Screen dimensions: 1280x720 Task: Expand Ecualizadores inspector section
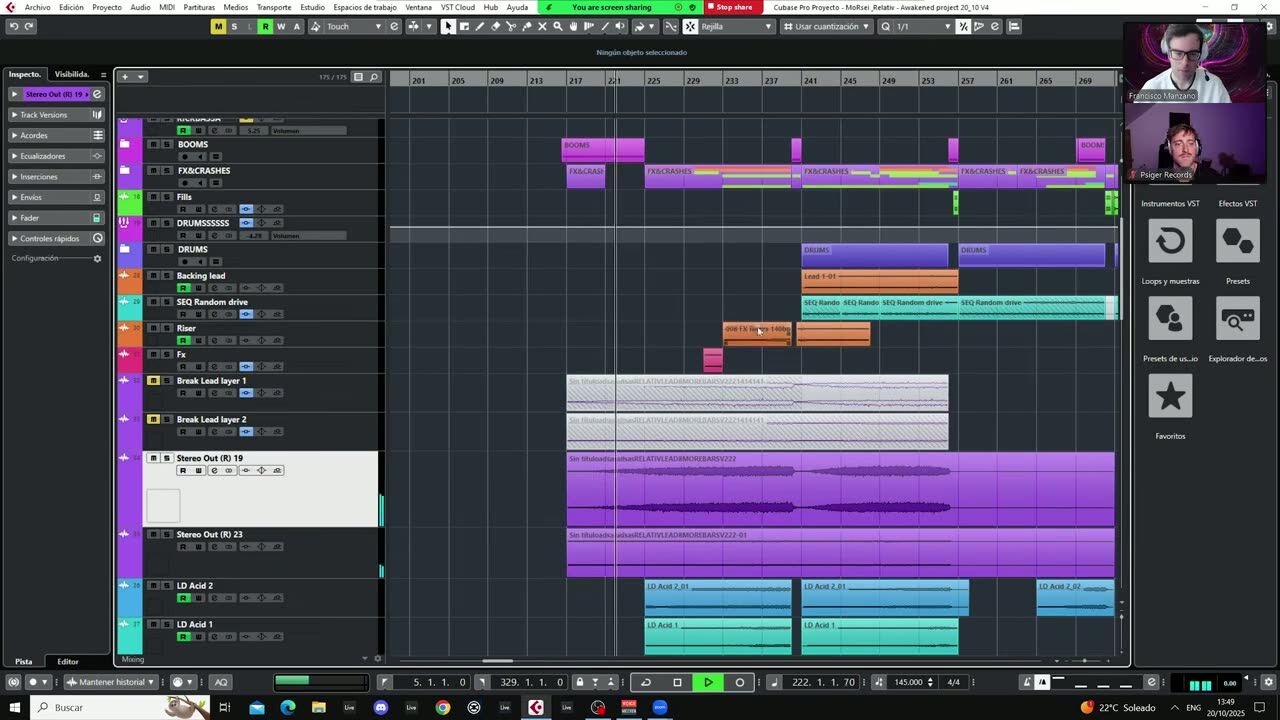[57, 156]
